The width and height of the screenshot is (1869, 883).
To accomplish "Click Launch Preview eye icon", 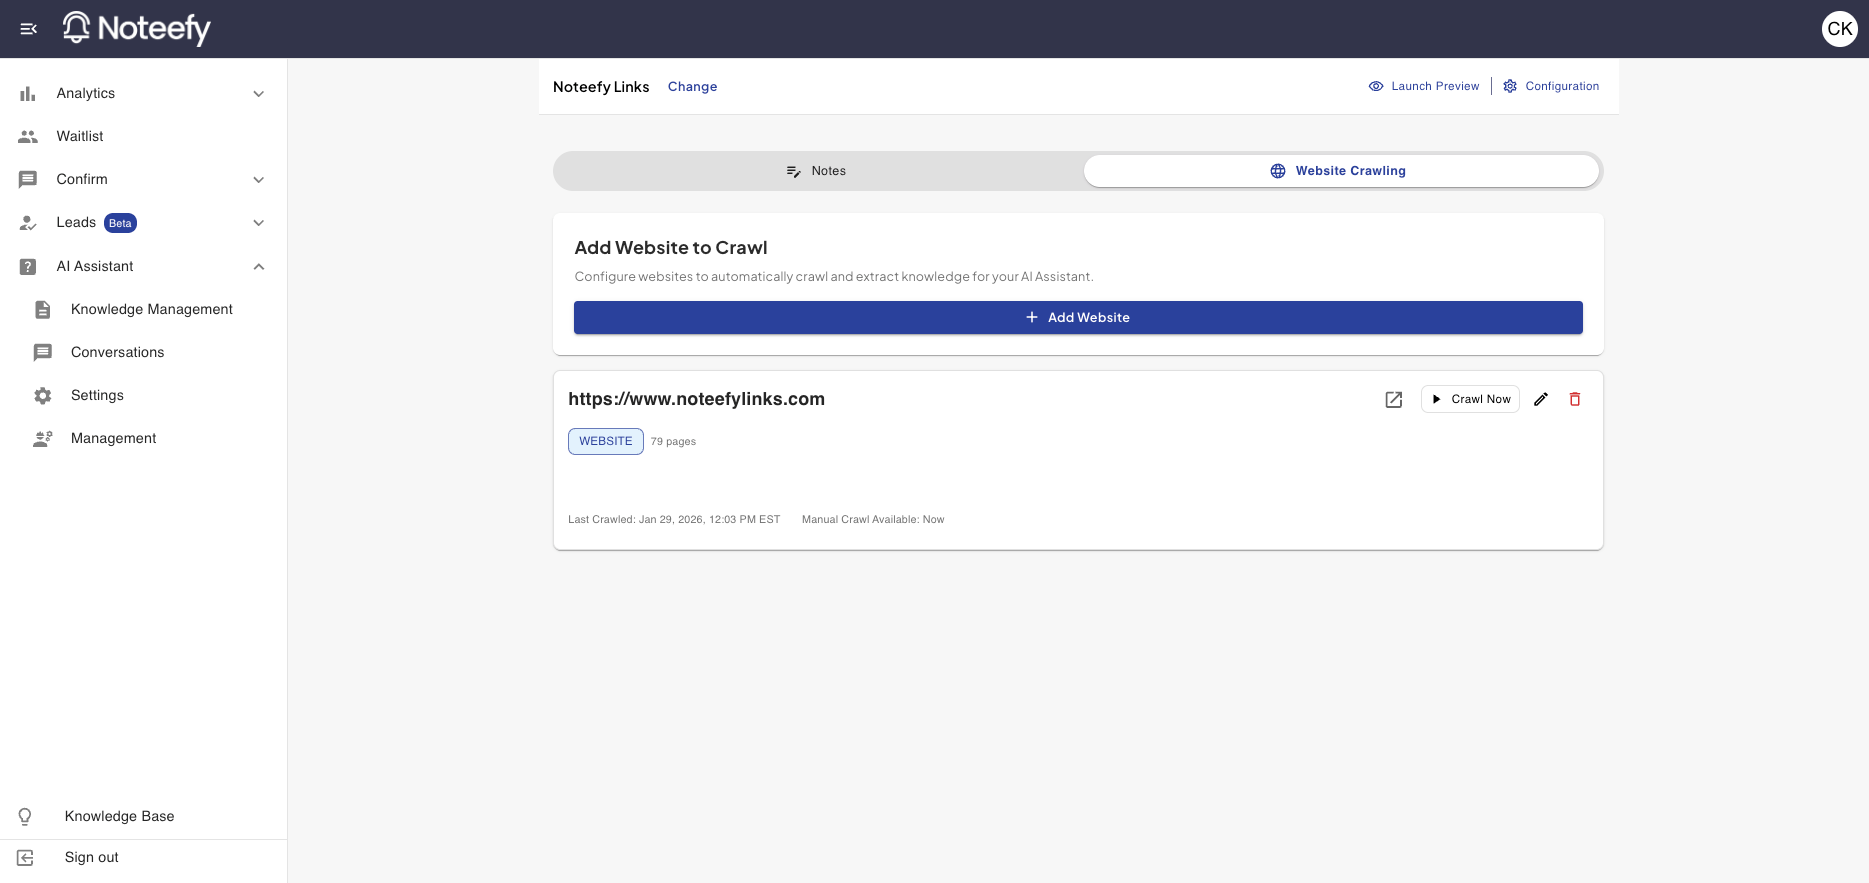I will [x=1376, y=86].
